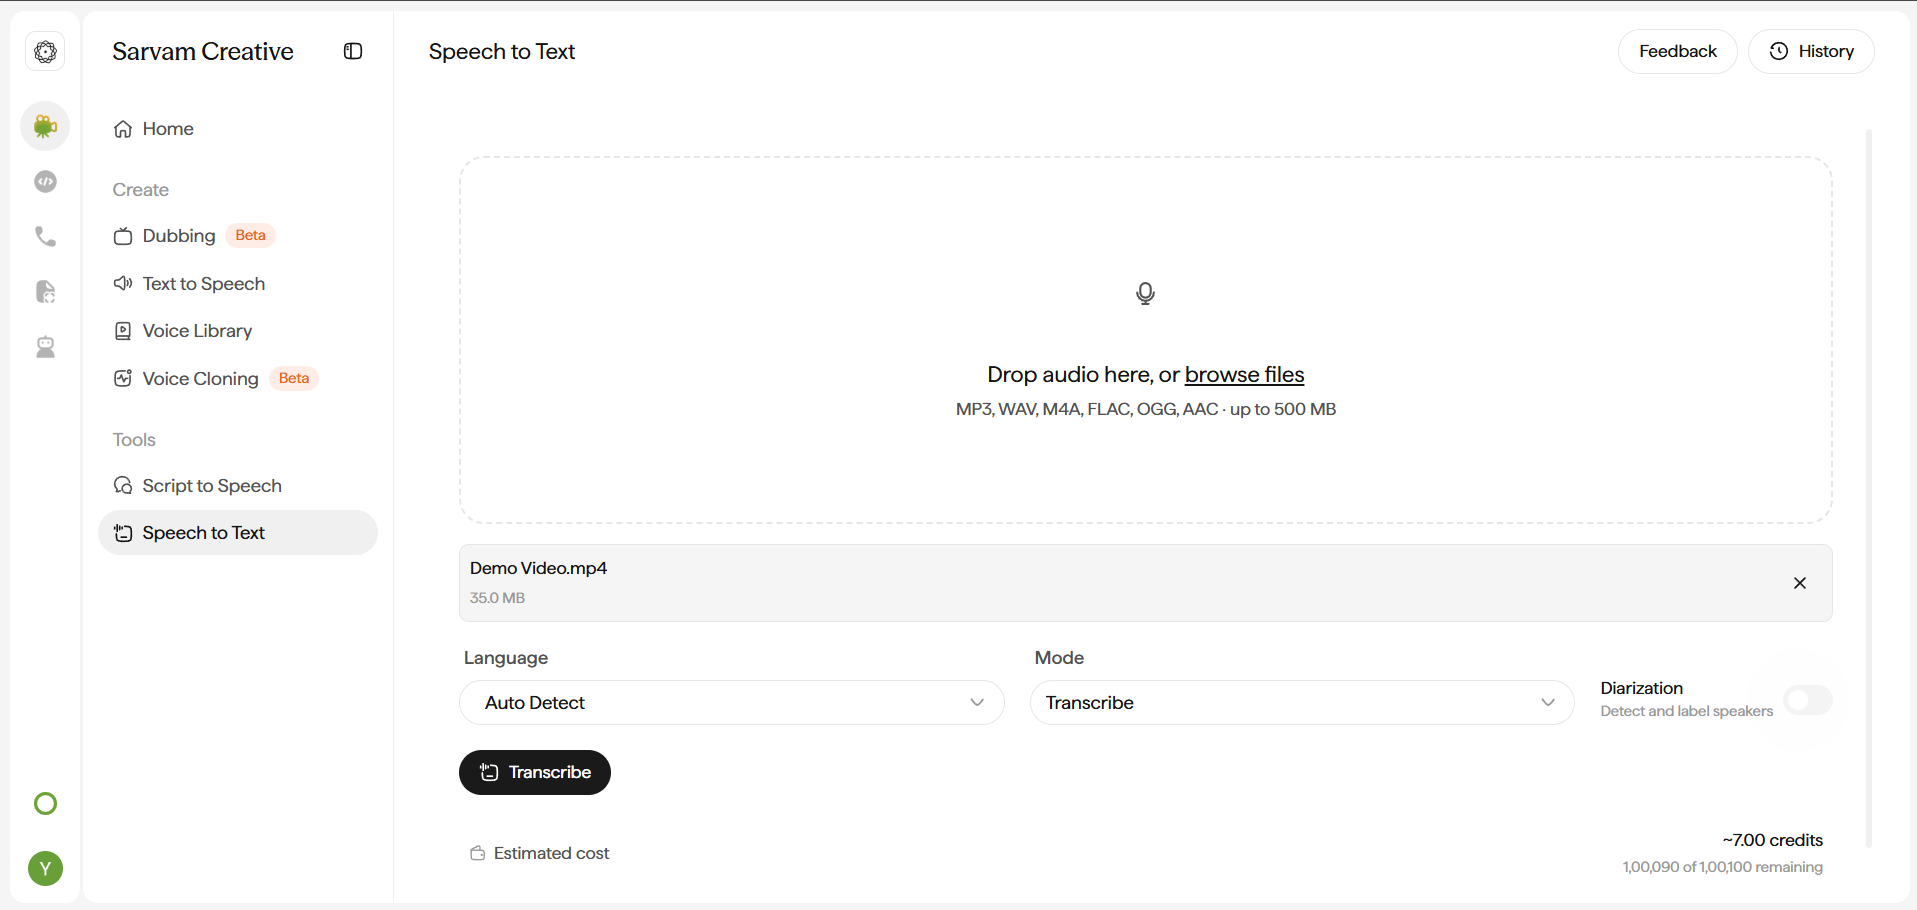The width and height of the screenshot is (1917, 910).
Task: Remove the Demo Video.mp4 file
Action: pos(1800,583)
